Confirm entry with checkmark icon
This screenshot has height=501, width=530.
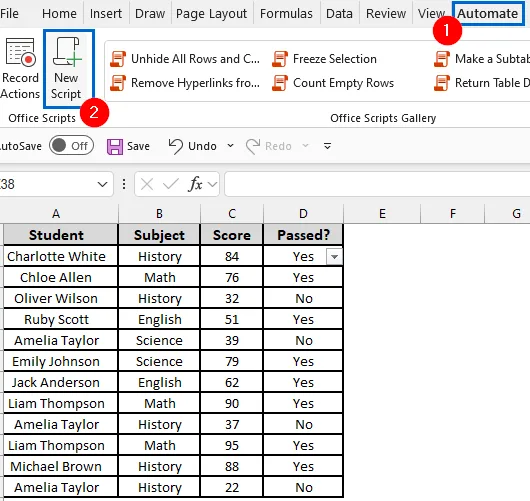[x=171, y=184]
